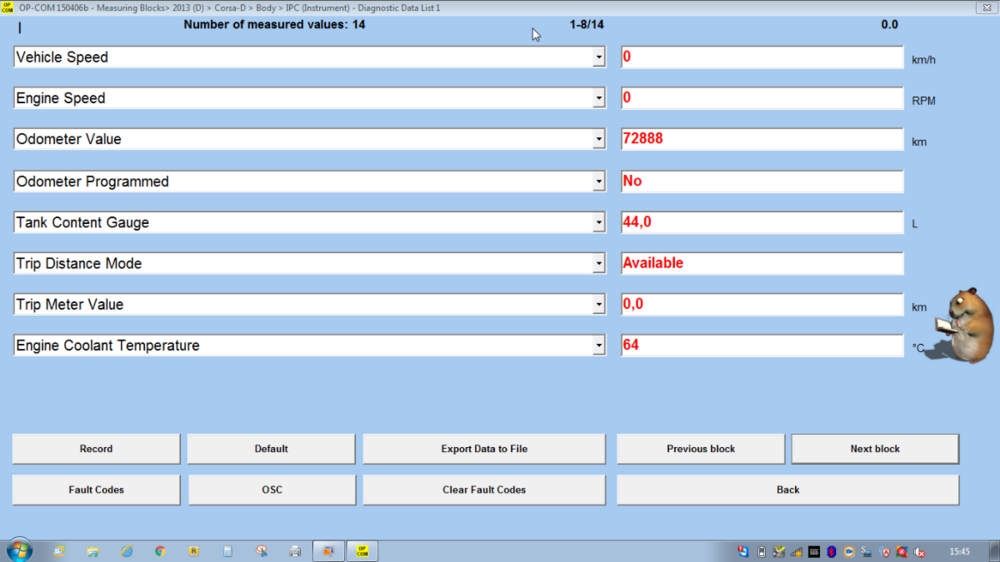Start recording with the Record button

96,449
